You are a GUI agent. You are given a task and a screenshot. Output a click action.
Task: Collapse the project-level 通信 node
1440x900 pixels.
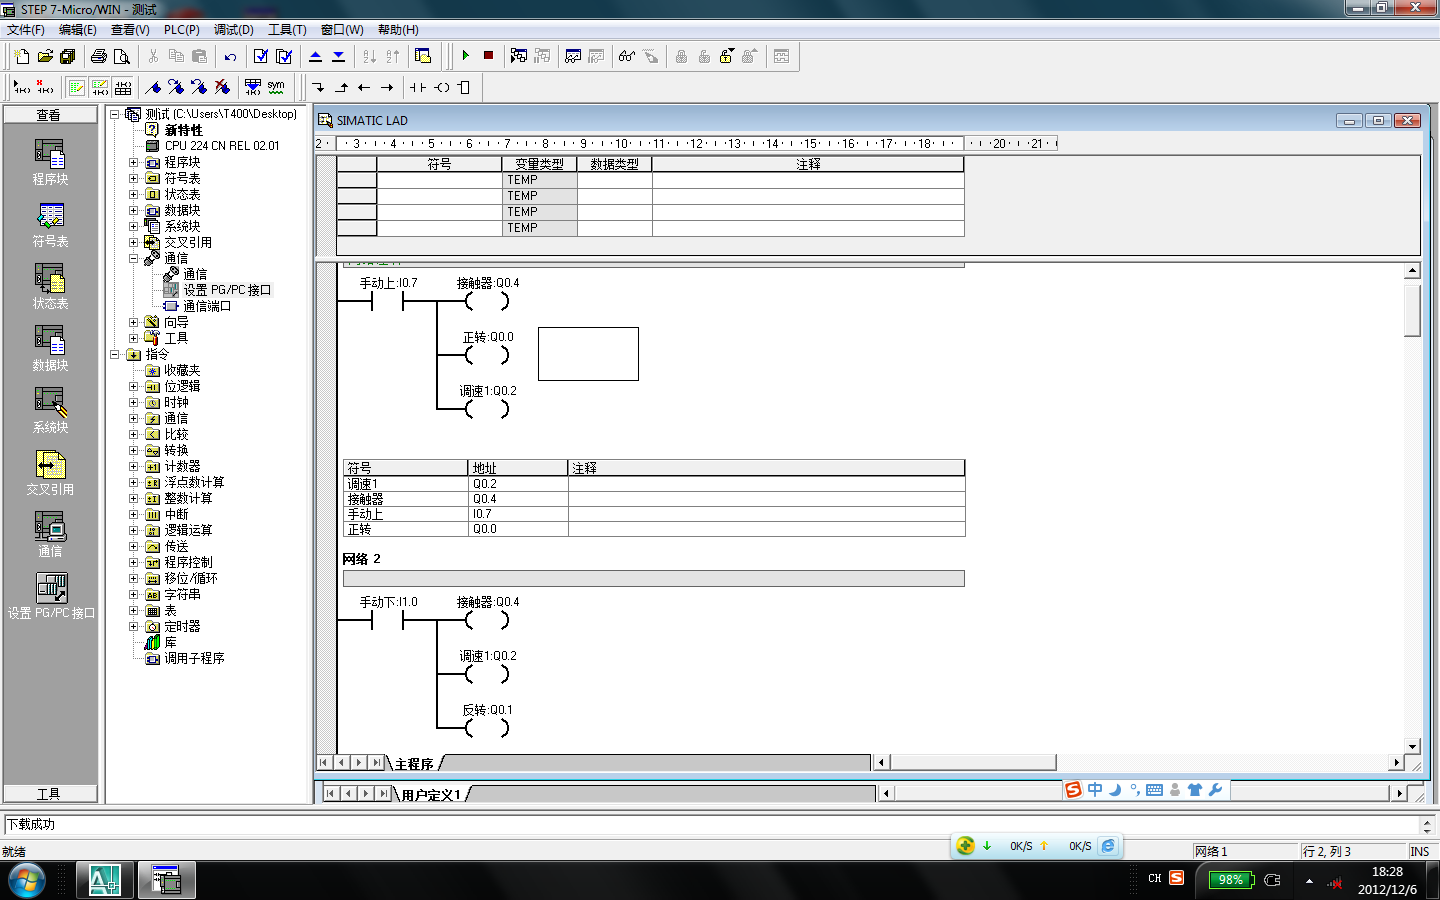click(x=134, y=258)
